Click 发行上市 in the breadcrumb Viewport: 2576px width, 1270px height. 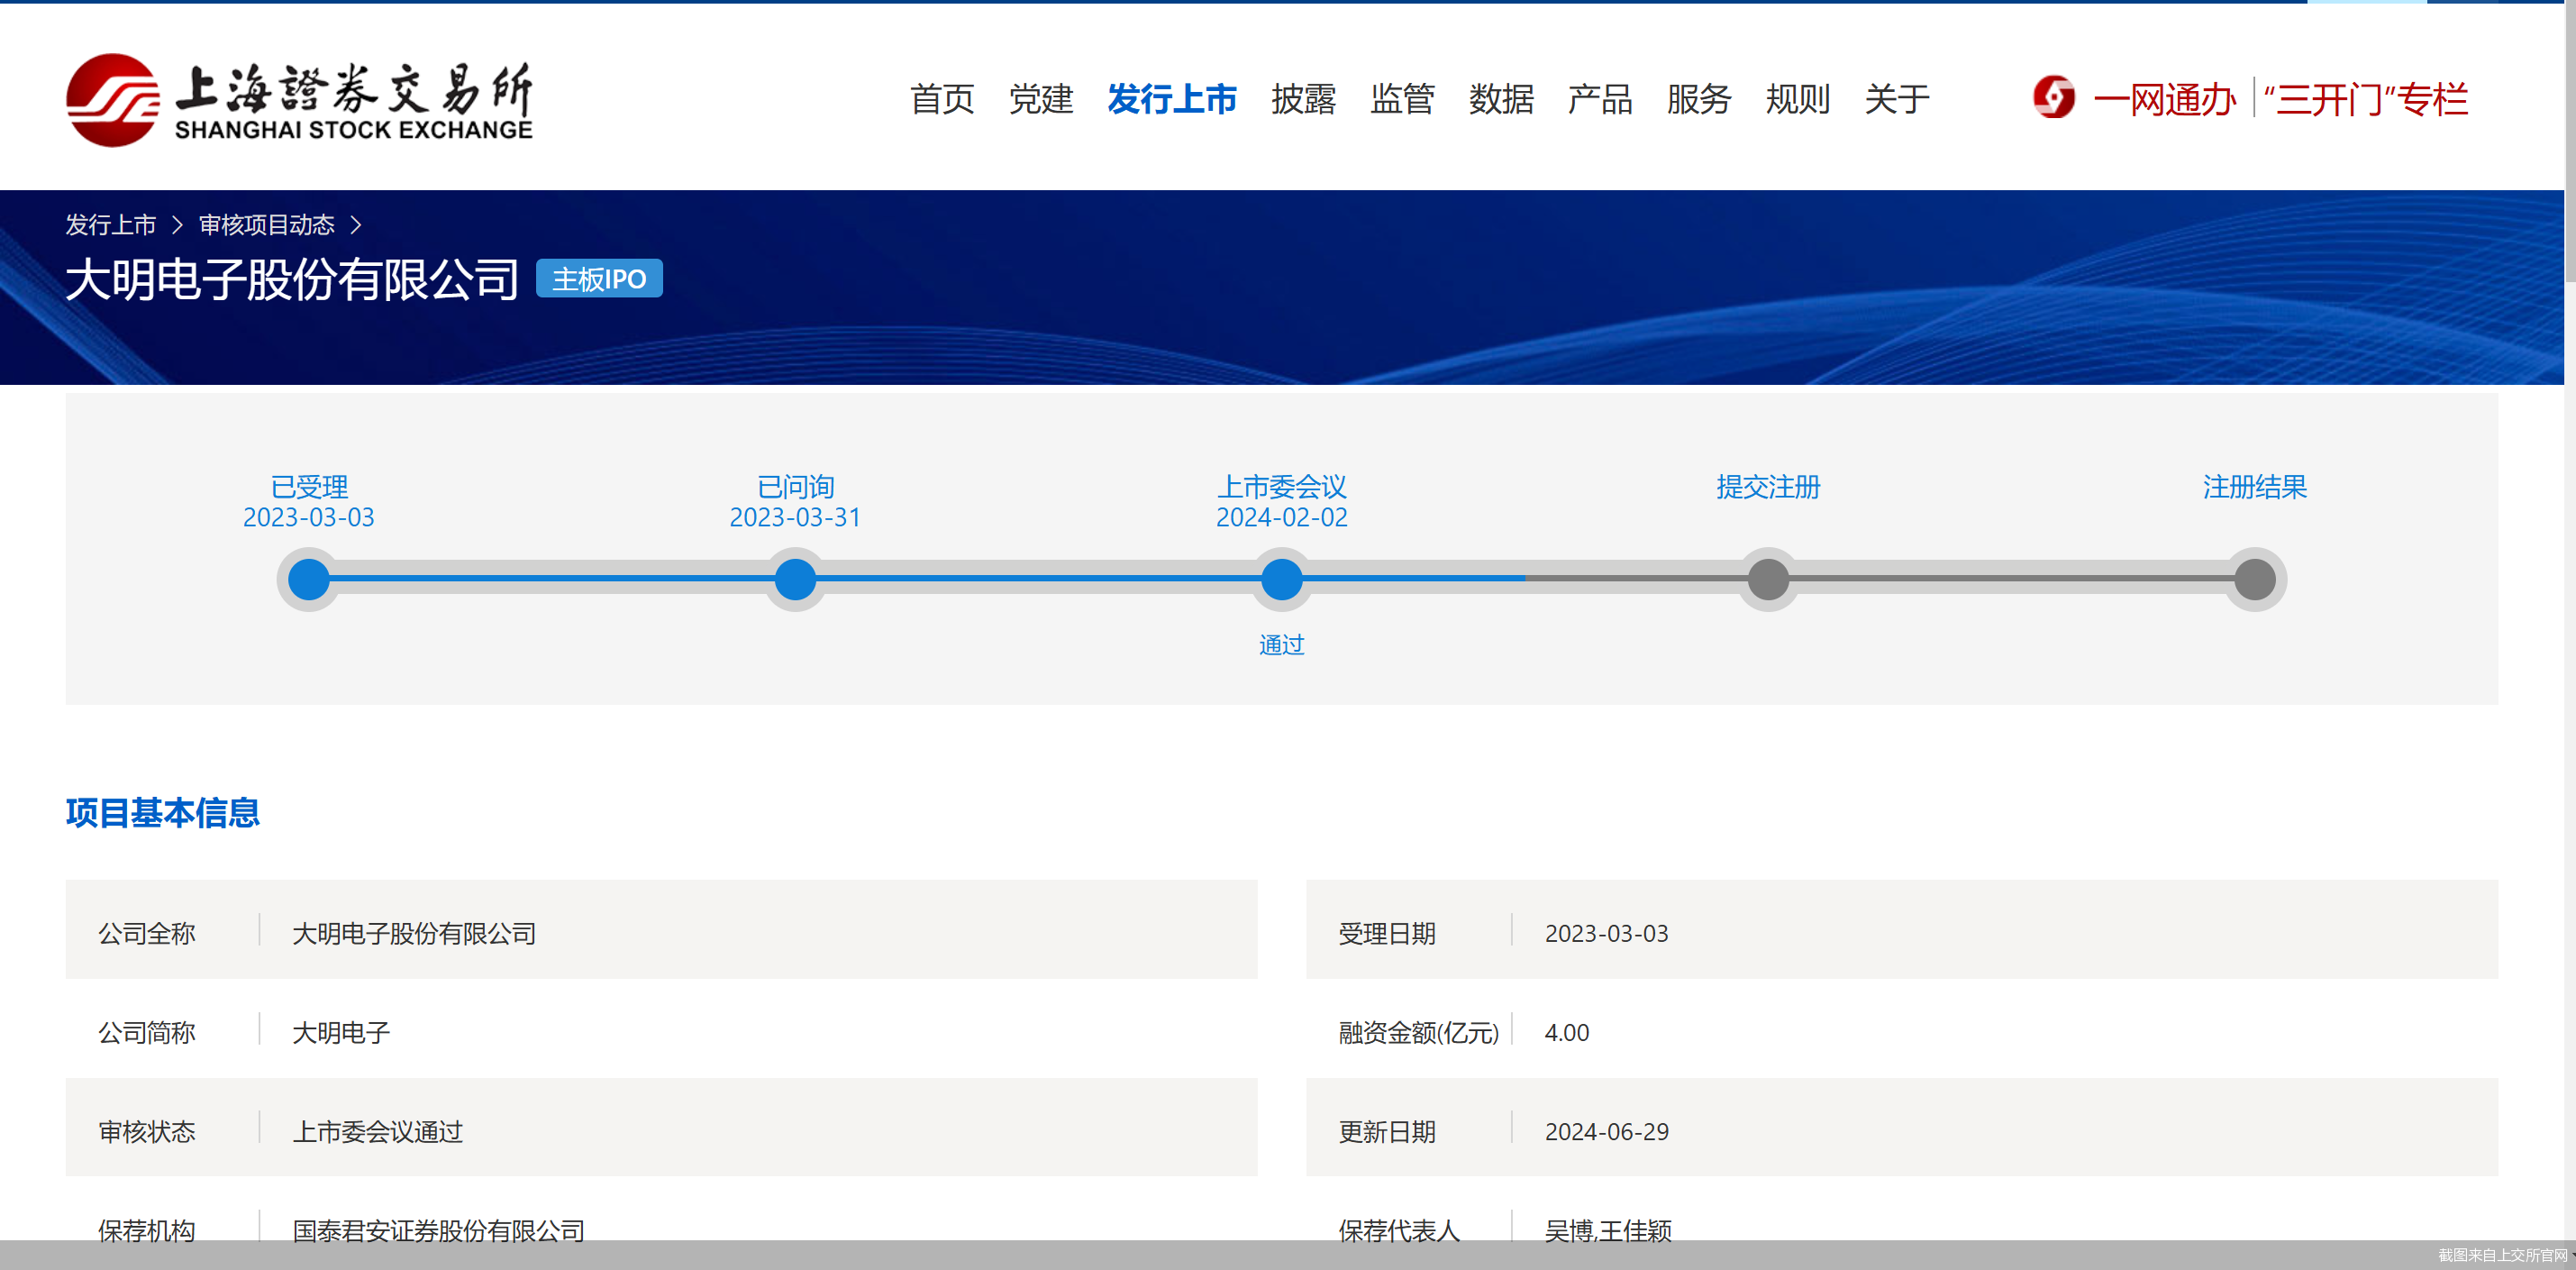pyautogui.click(x=111, y=224)
